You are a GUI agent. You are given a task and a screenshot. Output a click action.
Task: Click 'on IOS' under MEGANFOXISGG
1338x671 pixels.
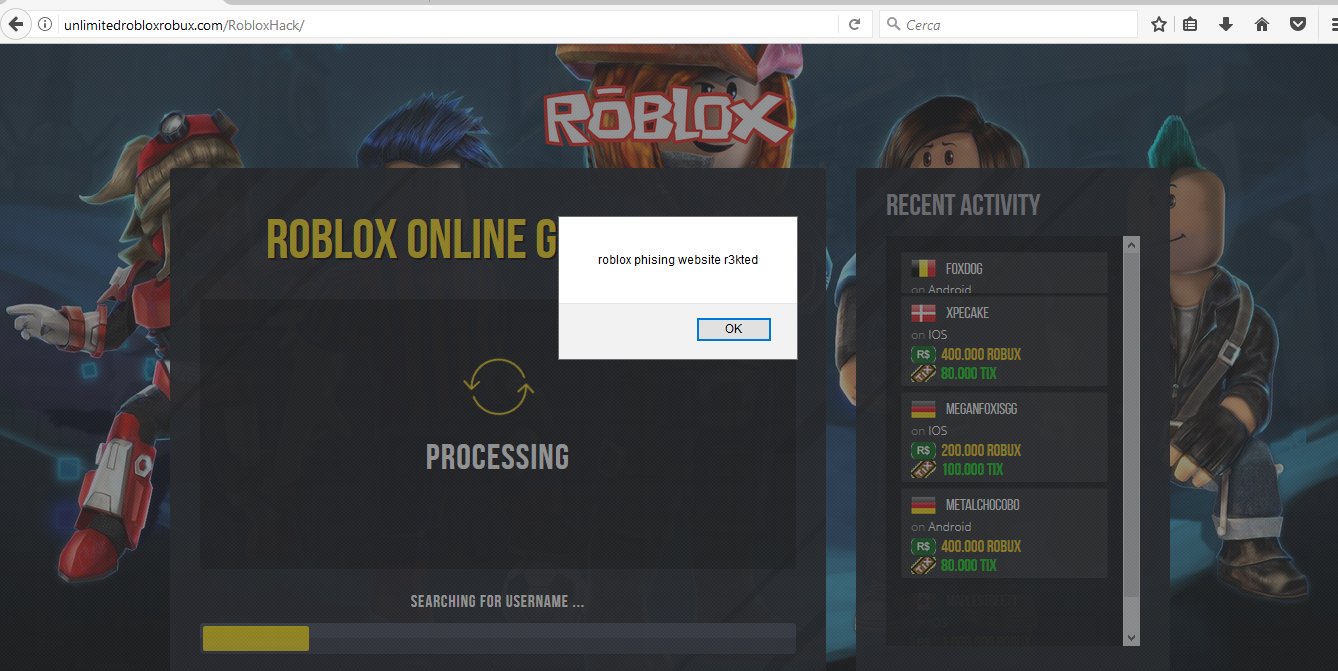tap(929, 431)
